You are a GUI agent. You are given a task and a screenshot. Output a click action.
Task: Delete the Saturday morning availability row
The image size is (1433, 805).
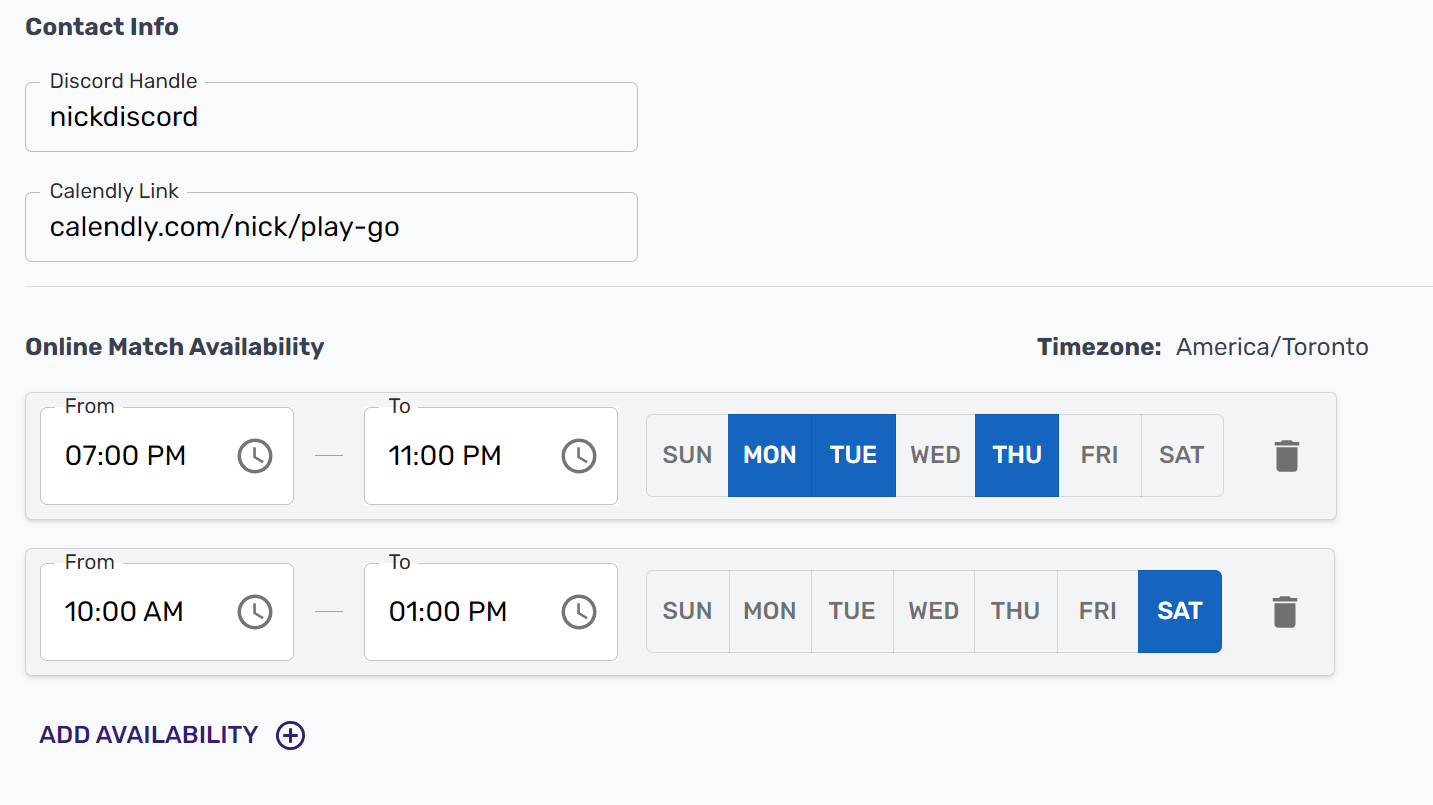(x=1285, y=612)
